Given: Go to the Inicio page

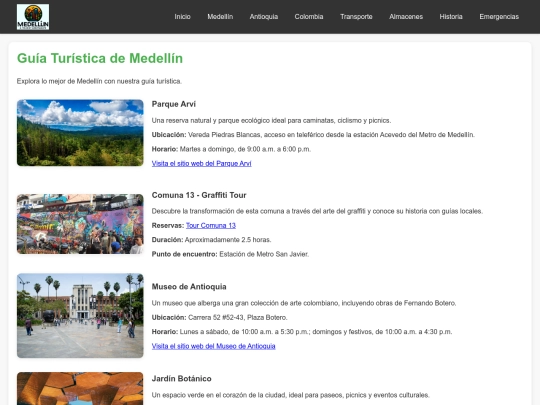Looking at the screenshot, I should click(182, 17).
